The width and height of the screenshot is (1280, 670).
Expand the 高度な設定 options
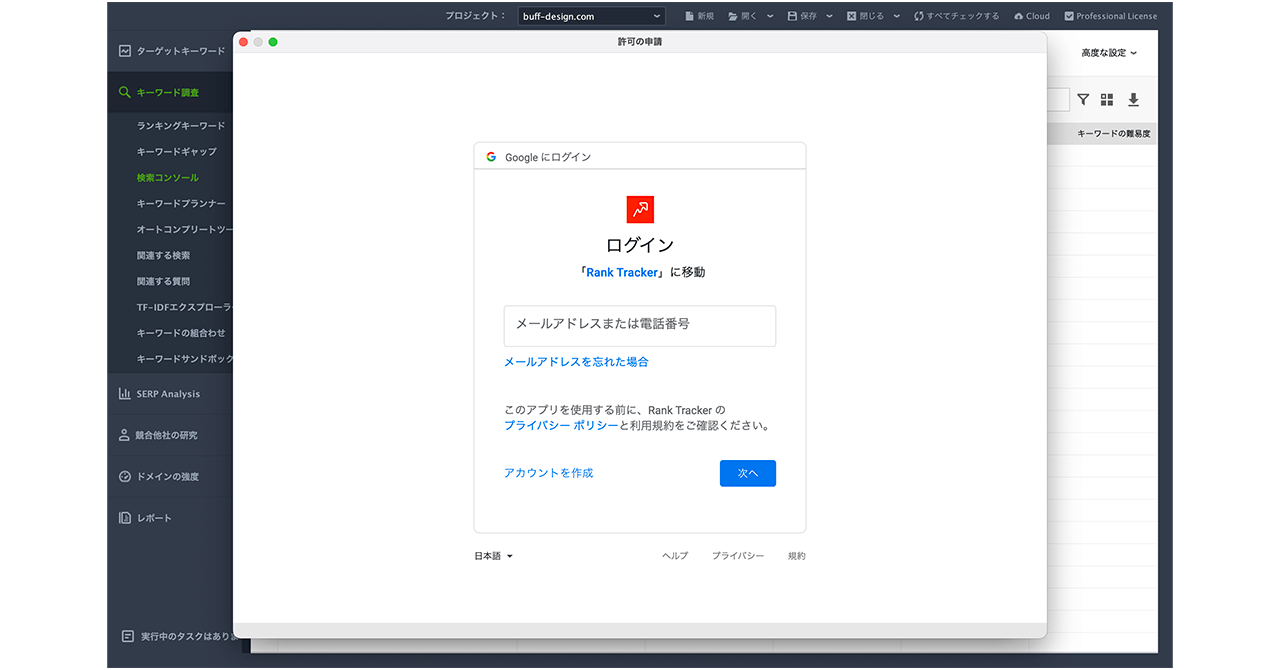1109,53
